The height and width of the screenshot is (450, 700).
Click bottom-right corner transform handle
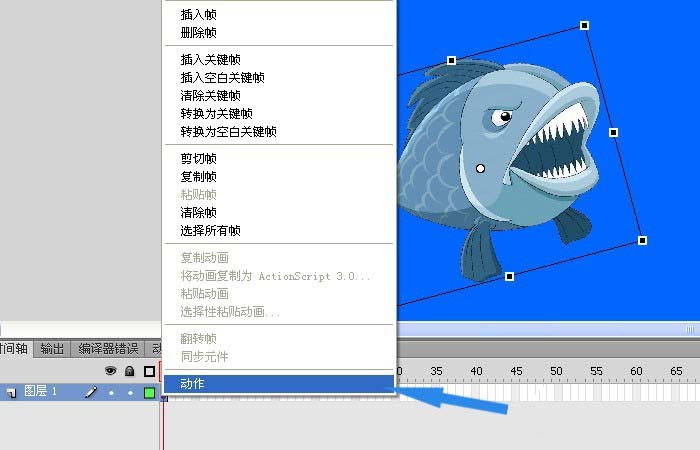click(x=642, y=241)
